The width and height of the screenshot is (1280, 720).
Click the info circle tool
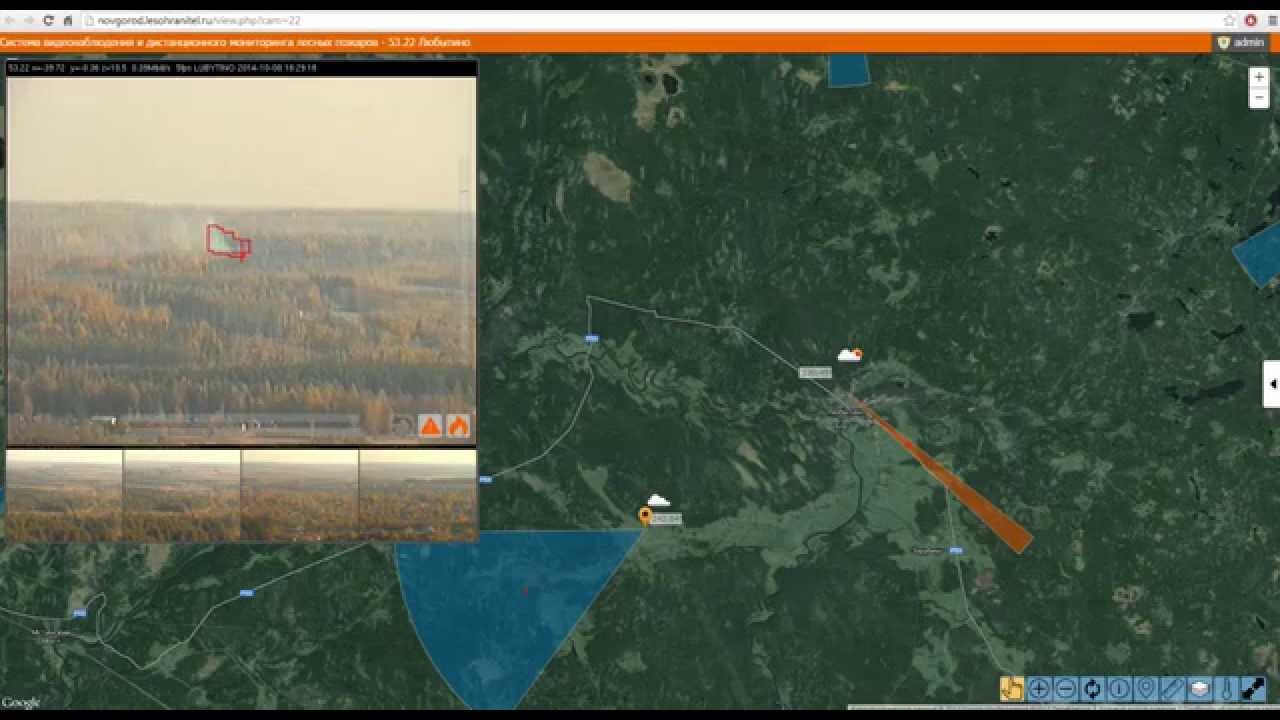[1119, 689]
